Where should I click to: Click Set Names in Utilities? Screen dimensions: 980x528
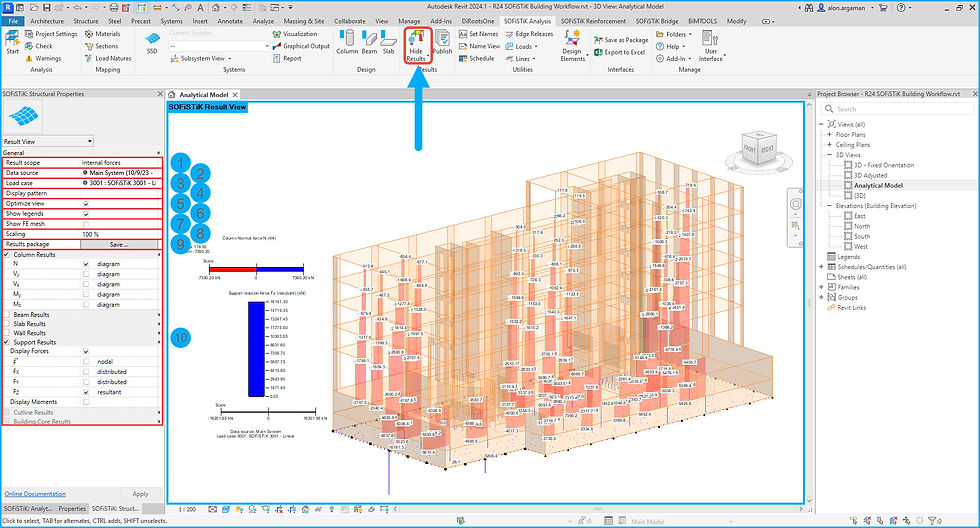[x=479, y=34]
